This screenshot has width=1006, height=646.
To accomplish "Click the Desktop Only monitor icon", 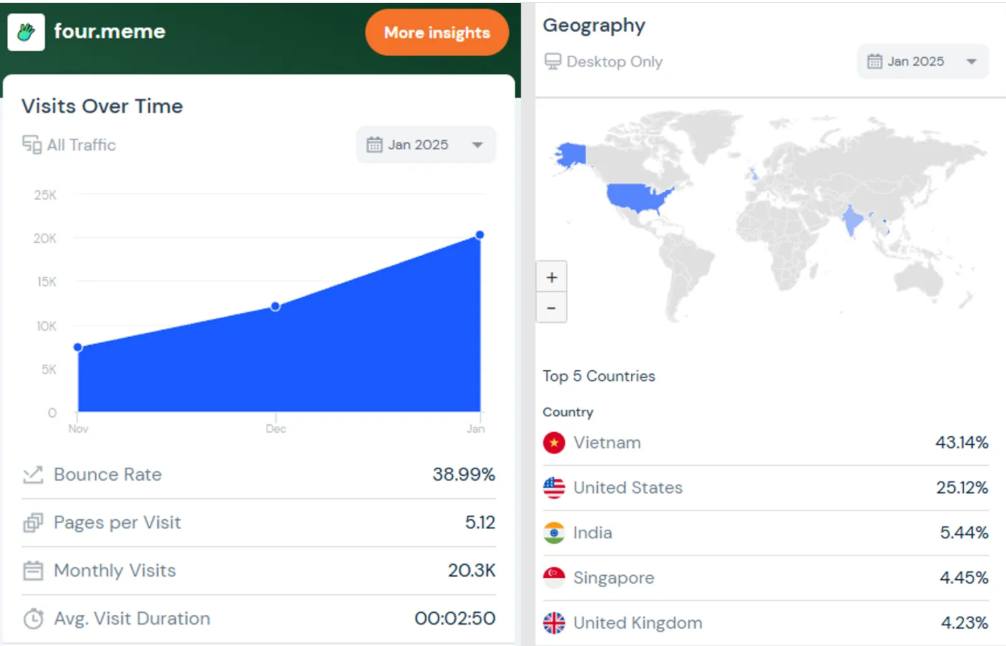I will pos(553,62).
